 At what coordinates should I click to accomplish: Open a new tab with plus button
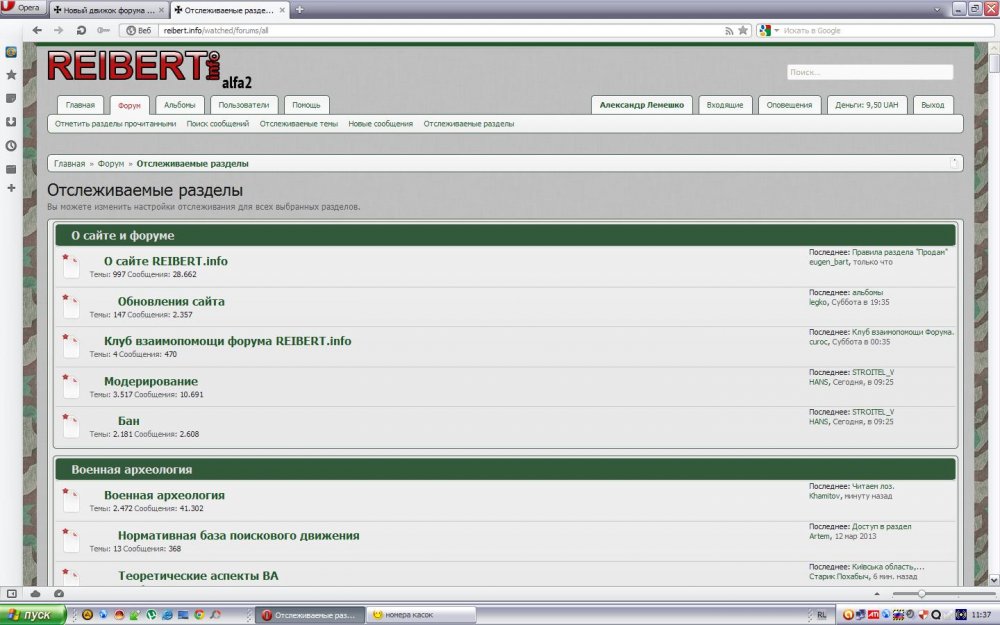[300, 9]
